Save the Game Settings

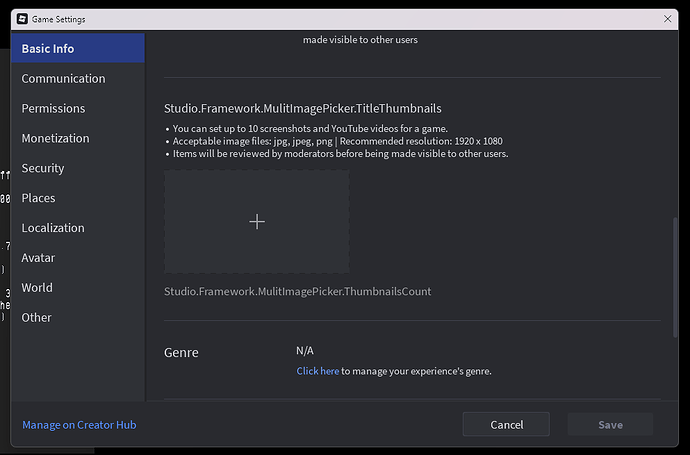click(x=610, y=424)
